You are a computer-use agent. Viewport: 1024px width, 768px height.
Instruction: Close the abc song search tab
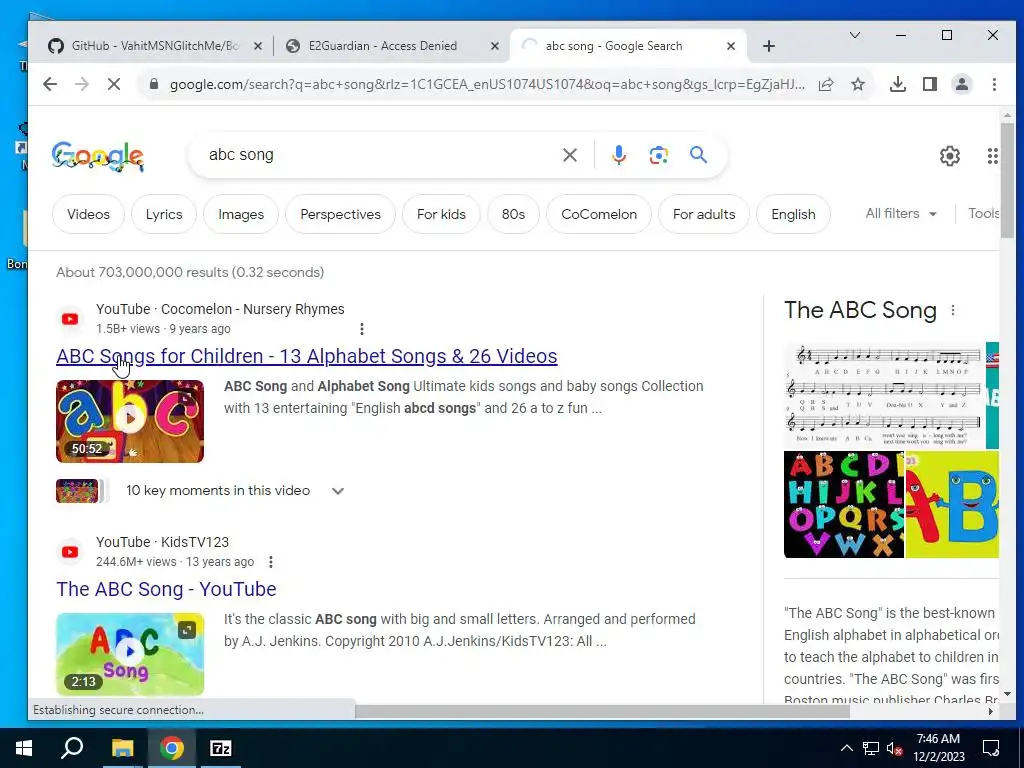pos(731,46)
